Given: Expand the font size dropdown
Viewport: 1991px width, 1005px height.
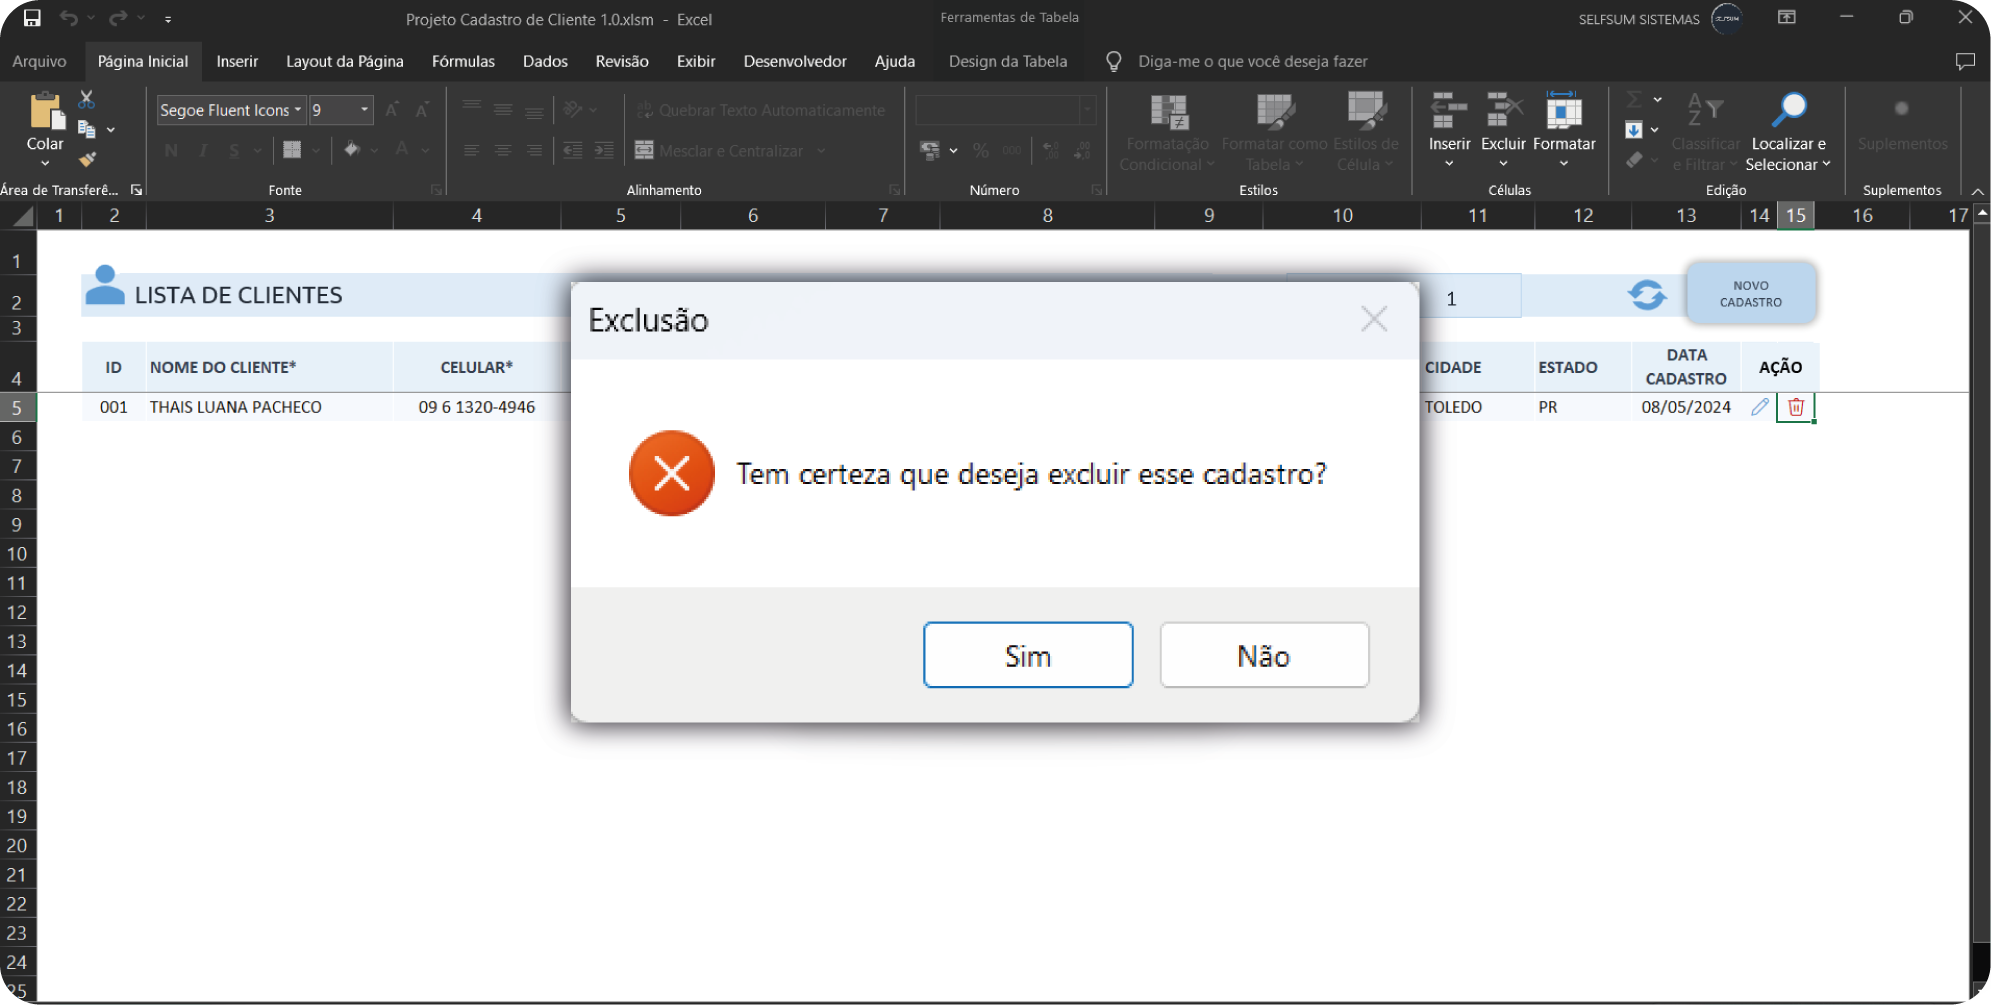Looking at the screenshot, I should pyautogui.click(x=364, y=110).
